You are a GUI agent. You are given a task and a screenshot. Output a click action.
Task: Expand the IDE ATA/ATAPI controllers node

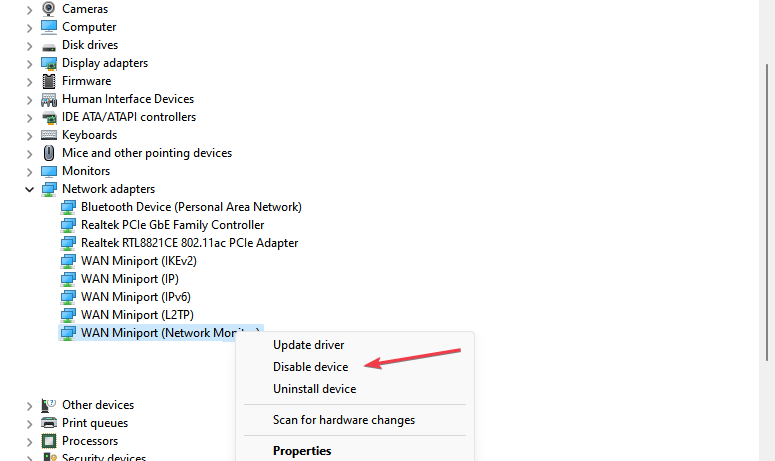coord(29,118)
